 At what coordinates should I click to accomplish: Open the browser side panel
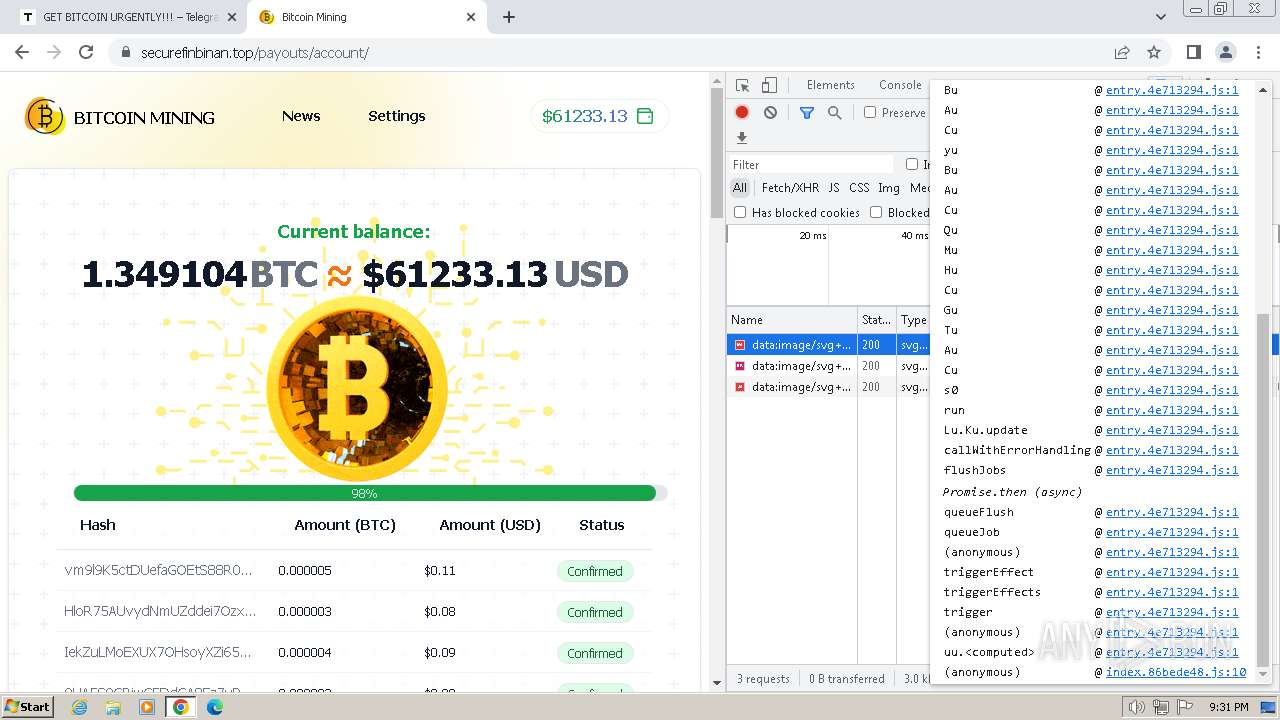click(1194, 52)
